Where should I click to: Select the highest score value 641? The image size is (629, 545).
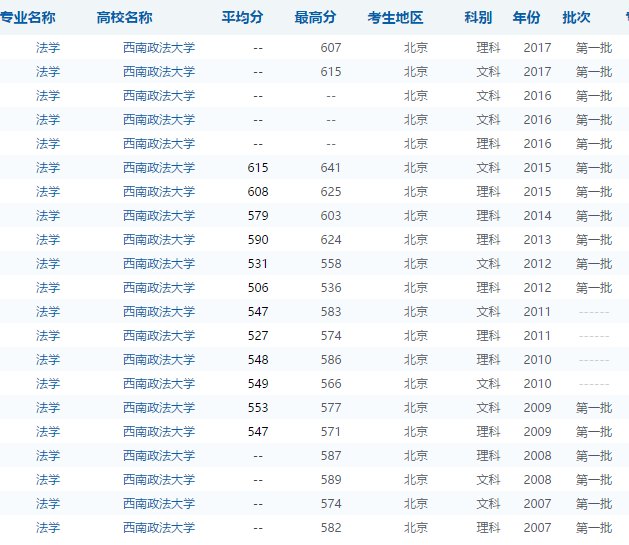pyautogui.click(x=331, y=168)
